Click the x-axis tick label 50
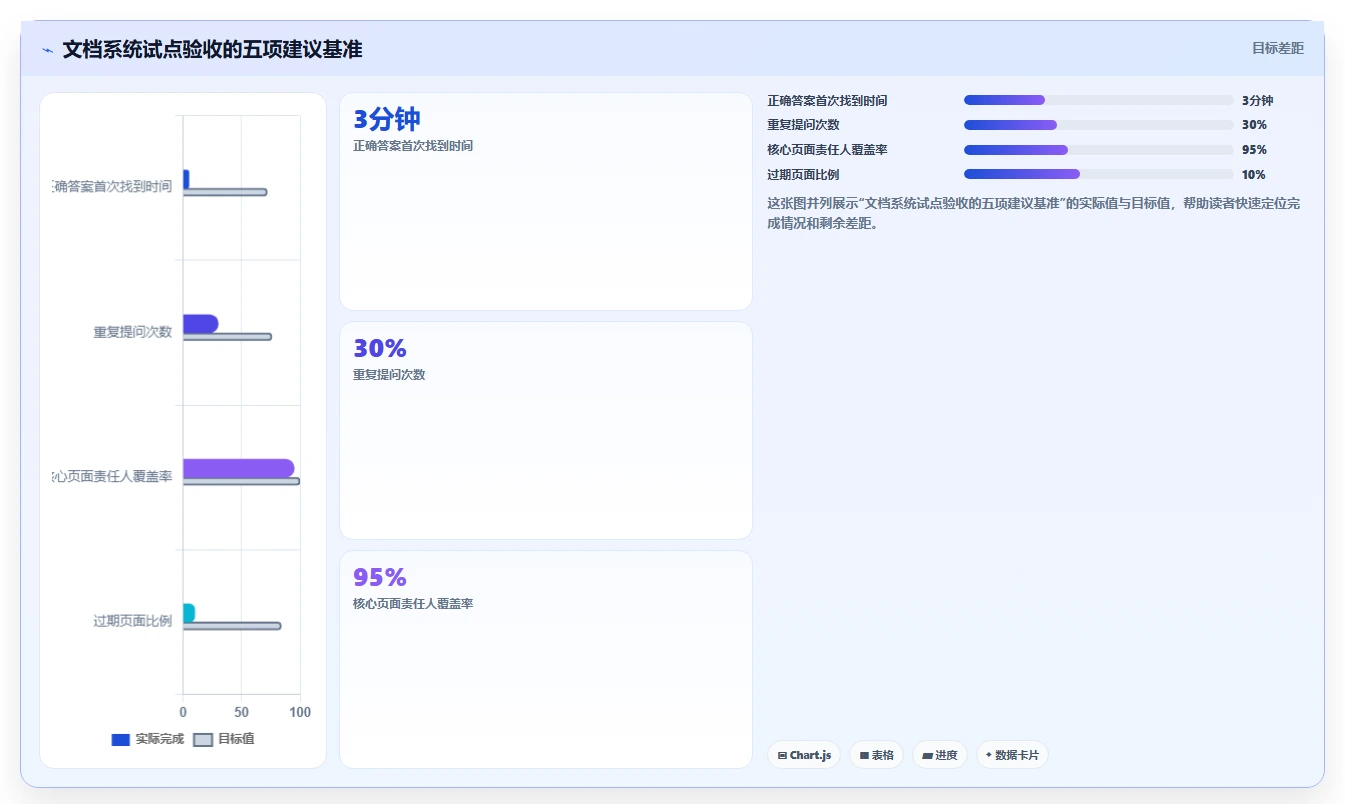Viewport: 1345px width, 804px height. click(241, 712)
